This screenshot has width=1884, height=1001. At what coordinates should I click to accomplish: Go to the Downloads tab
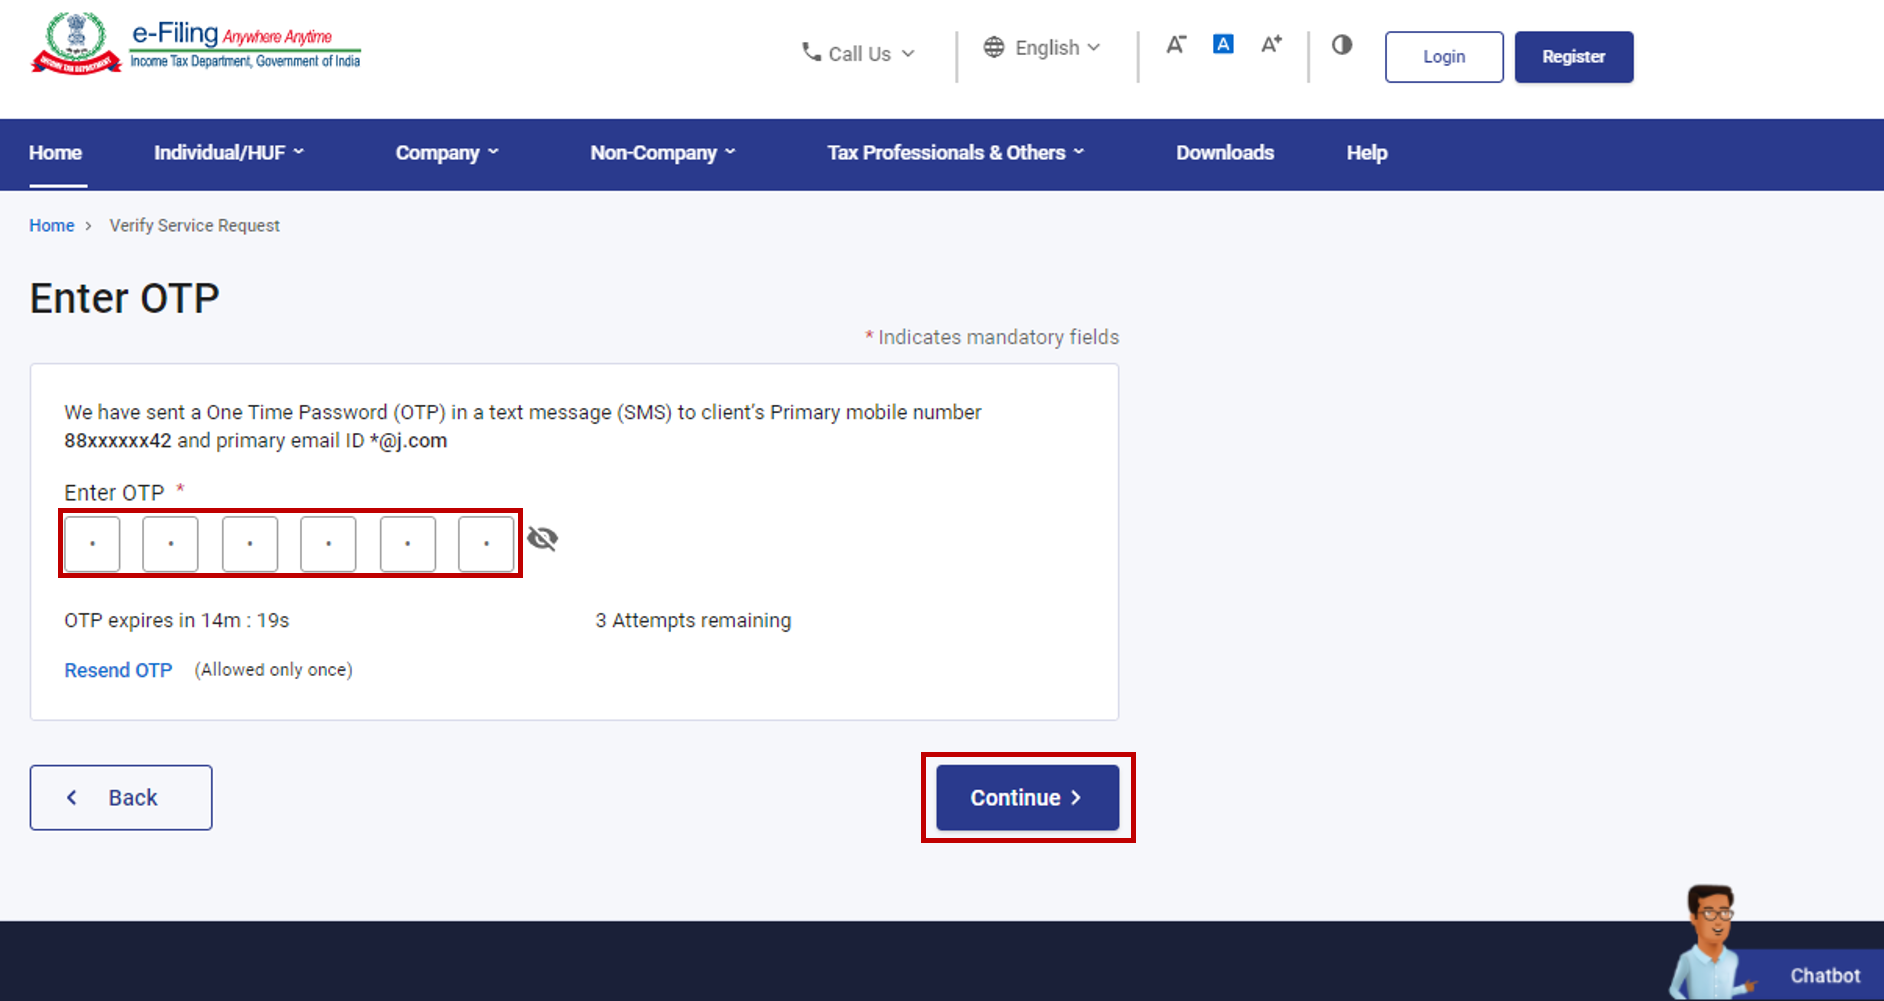(x=1224, y=153)
